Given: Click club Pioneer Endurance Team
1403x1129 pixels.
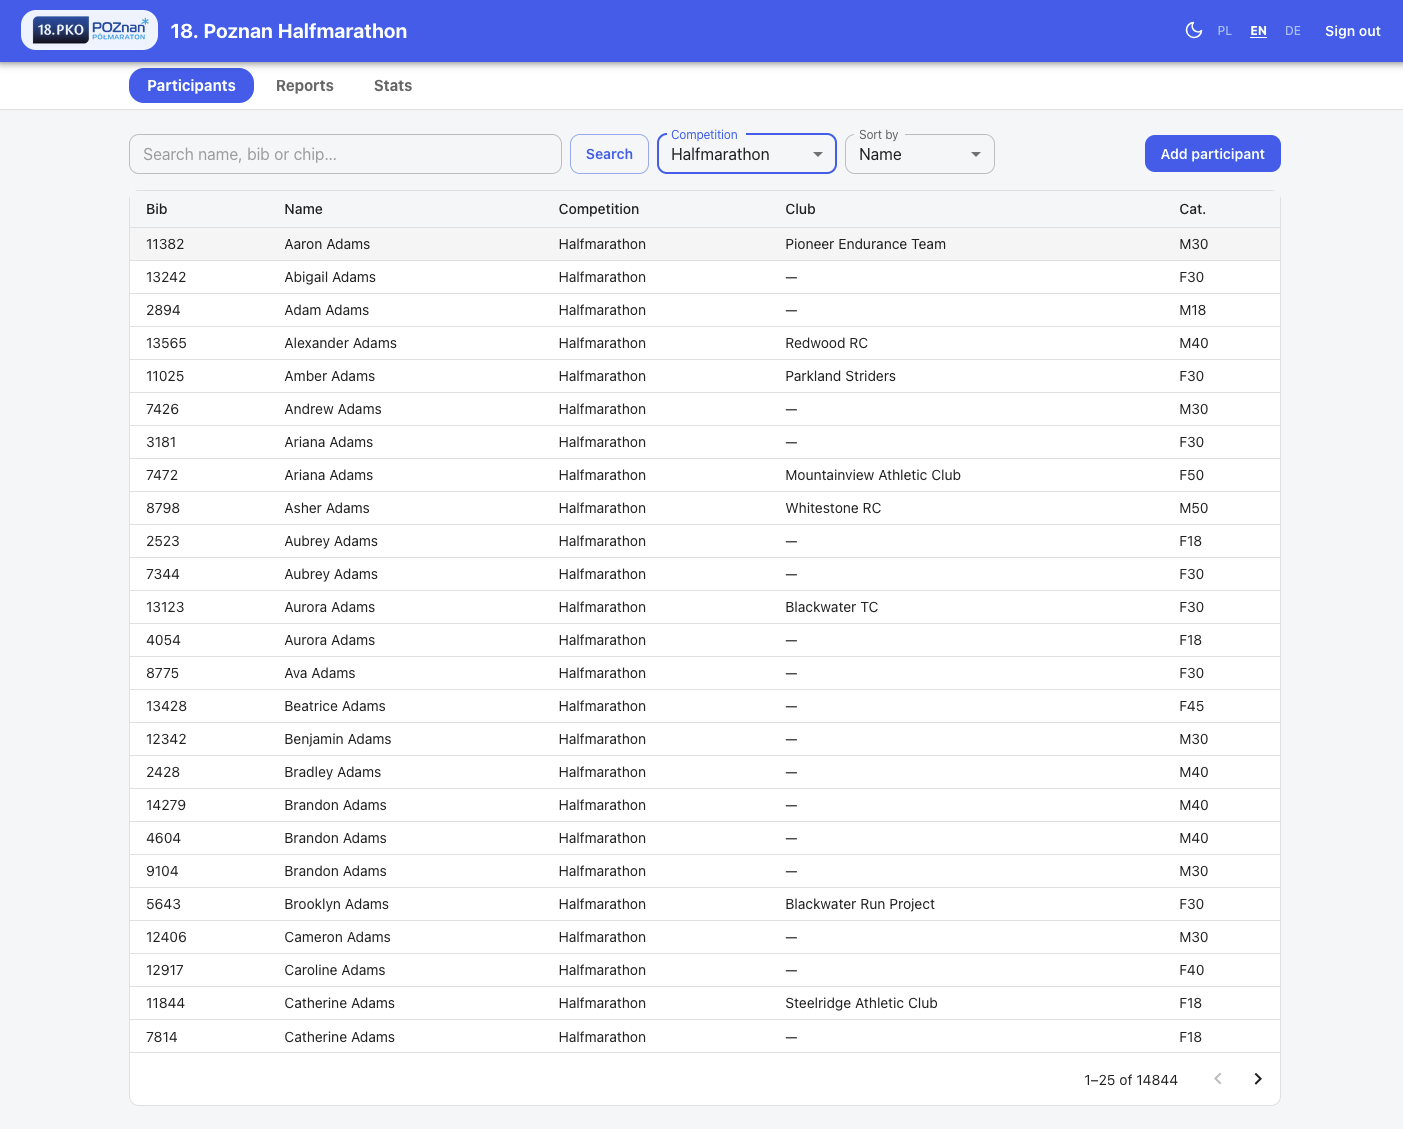Looking at the screenshot, I should pyautogui.click(x=866, y=244).
